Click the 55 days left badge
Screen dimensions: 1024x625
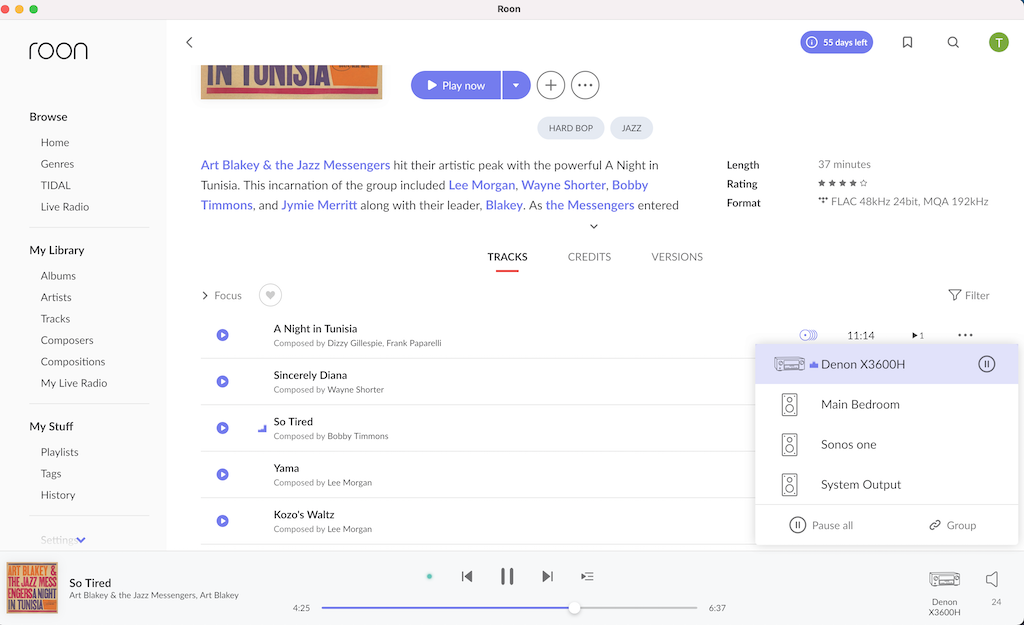[837, 42]
